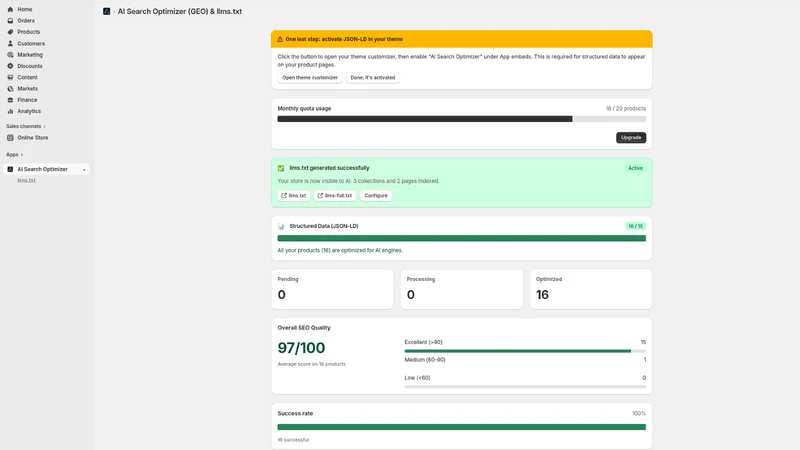Click the 16 / 15 structured data badge
Screen dimensions: 800x450
pos(635,226)
